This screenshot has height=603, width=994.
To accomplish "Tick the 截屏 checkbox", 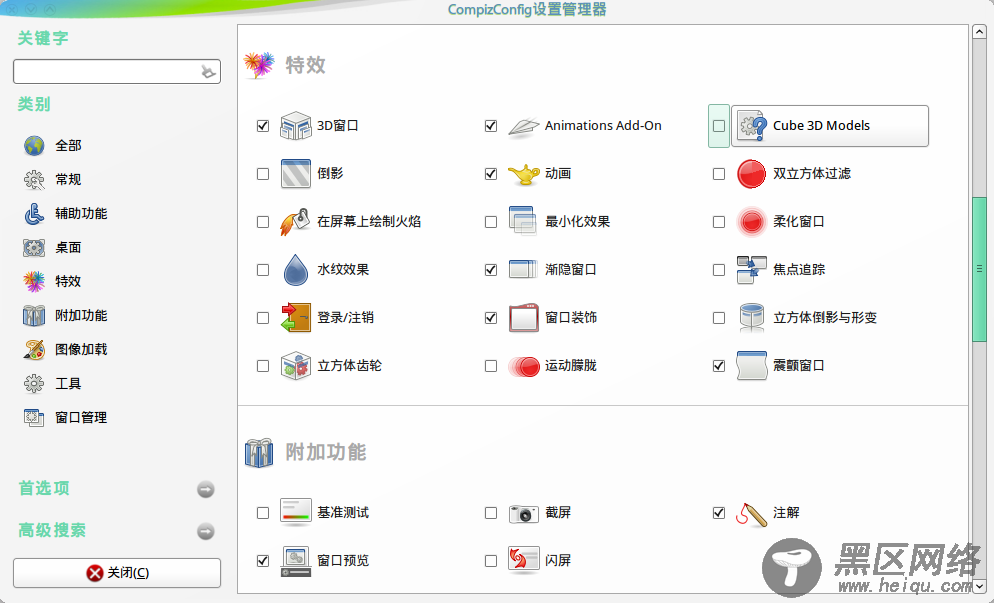I will tap(491, 513).
